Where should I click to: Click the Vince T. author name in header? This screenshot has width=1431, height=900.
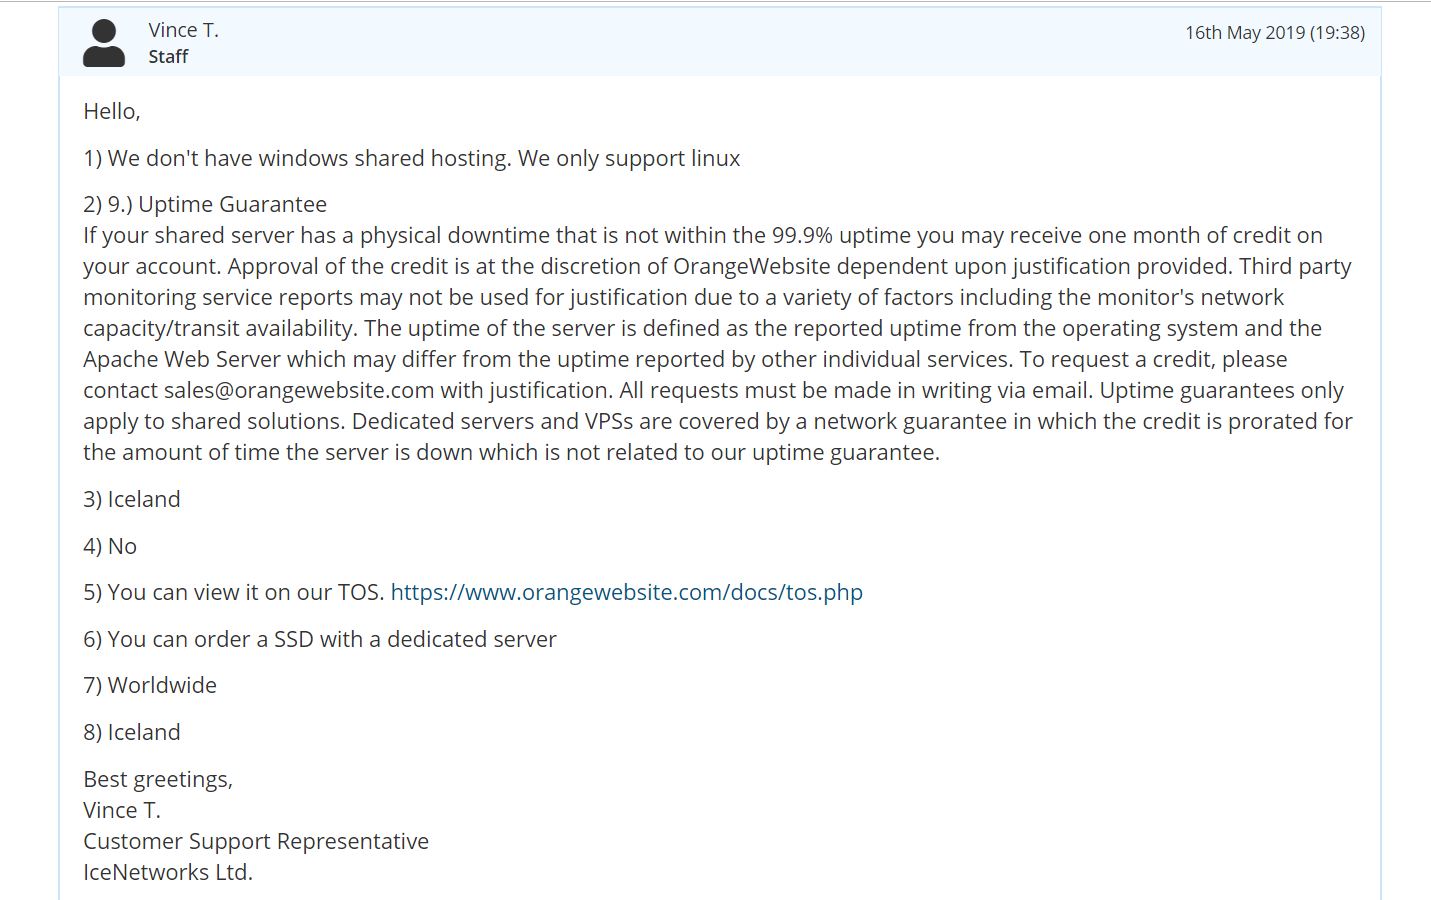click(x=183, y=30)
